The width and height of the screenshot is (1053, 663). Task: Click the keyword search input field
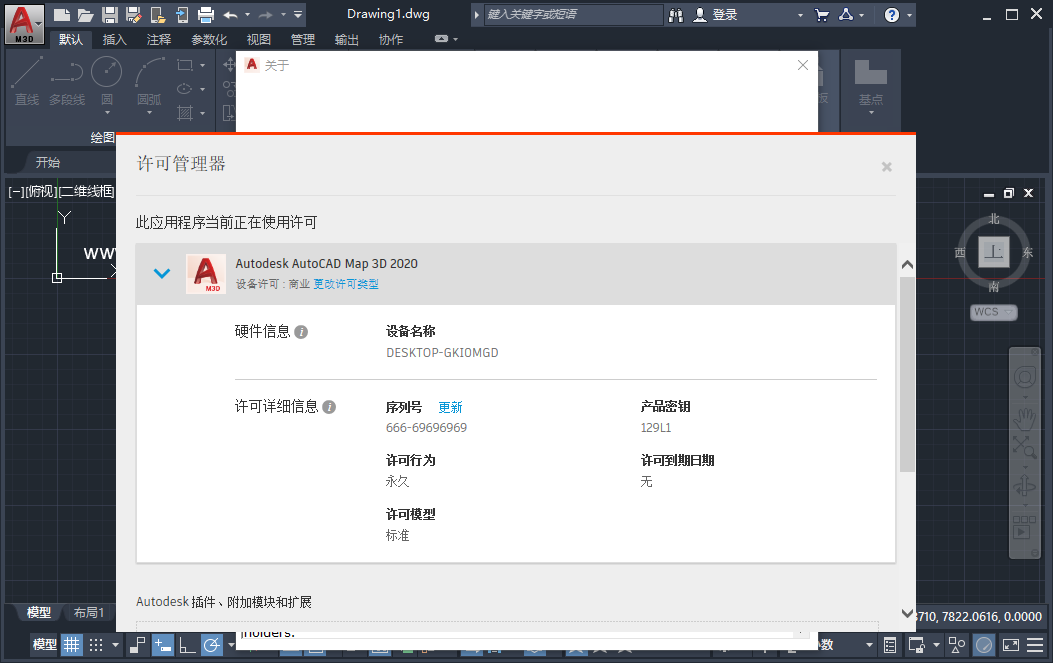click(573, 15)
